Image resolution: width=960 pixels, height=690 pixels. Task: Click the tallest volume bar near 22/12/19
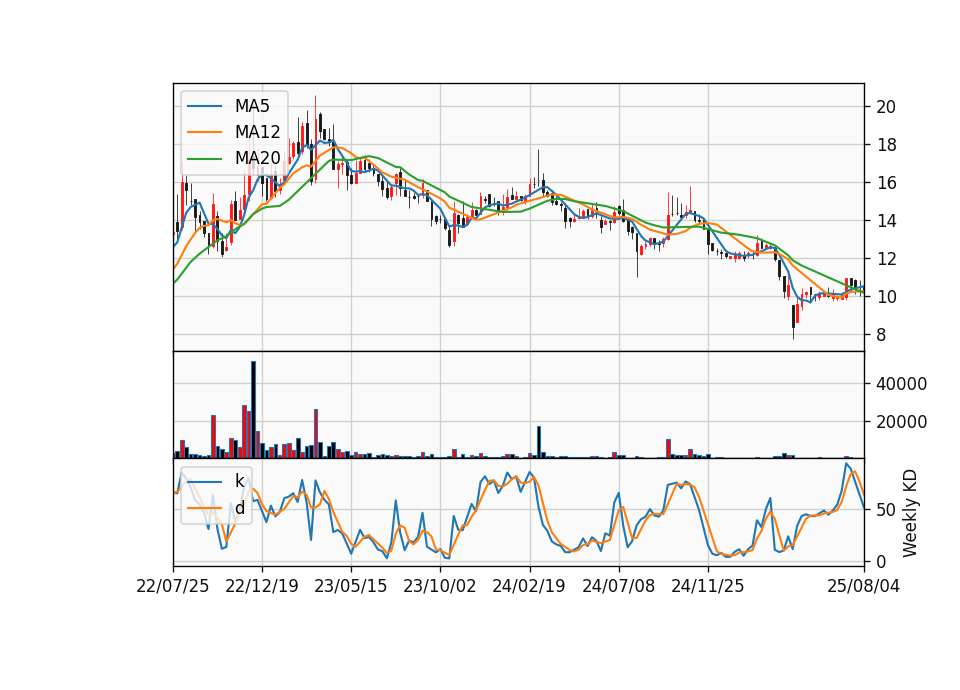[x=253, y=410]
